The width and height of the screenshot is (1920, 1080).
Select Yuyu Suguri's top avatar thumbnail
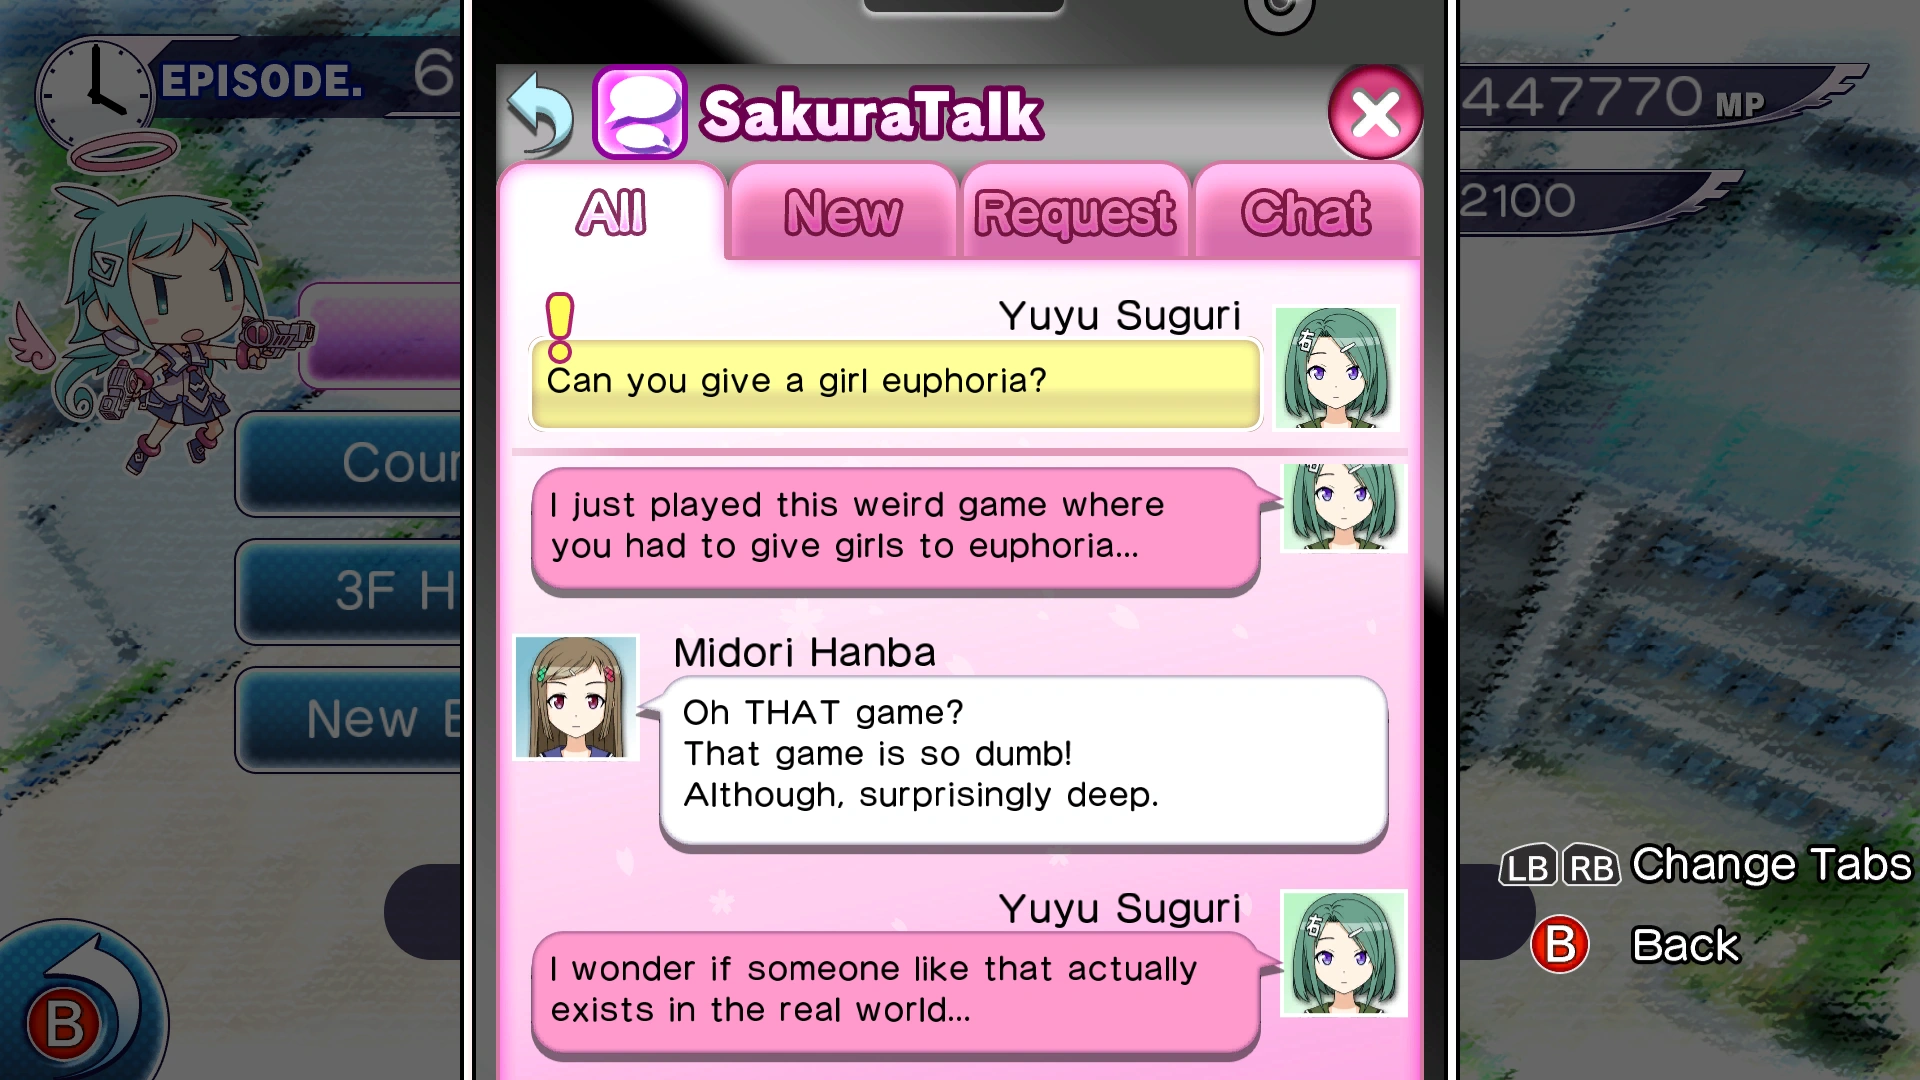pyautogui.click(x=1336, y=368)
